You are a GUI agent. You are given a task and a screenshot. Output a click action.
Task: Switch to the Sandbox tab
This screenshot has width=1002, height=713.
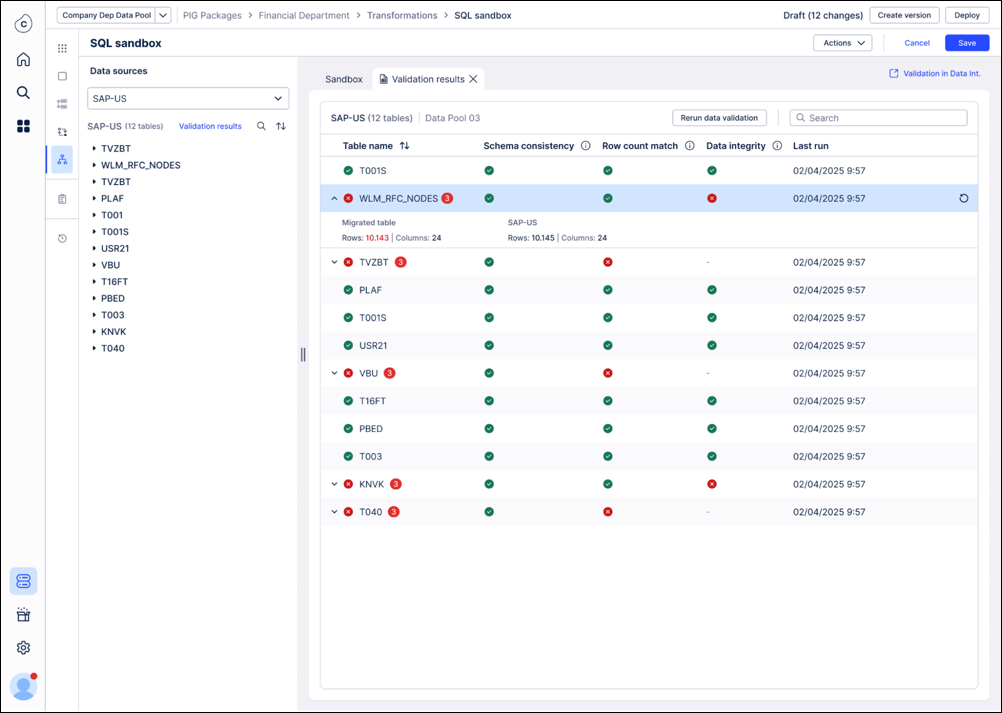coord(344,79)
